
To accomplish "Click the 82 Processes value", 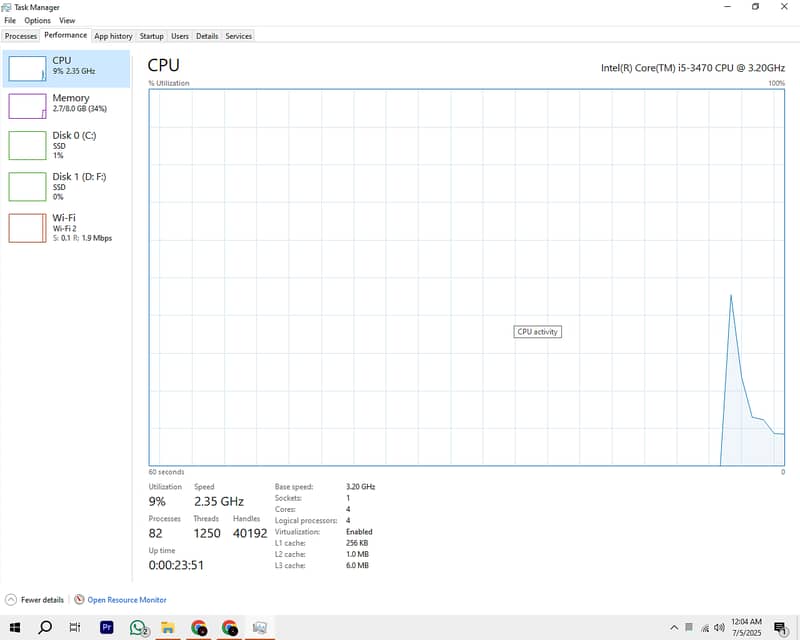I will (156, 533).
